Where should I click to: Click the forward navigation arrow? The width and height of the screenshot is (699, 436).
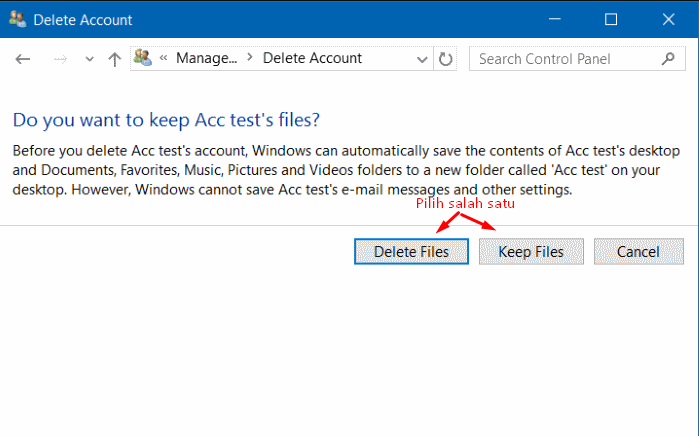coord(60,59)
